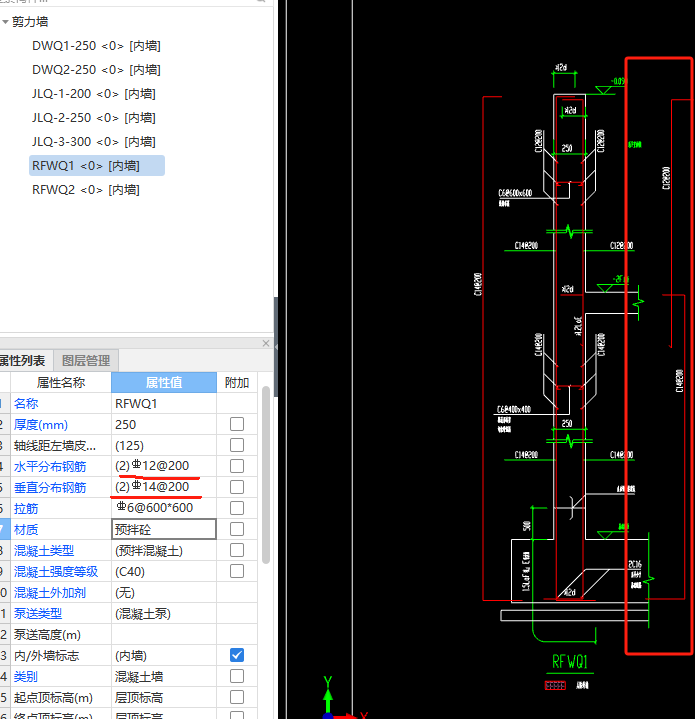Viewport: 695px width, 719px height.
Task: Switch to 属性列表 tab
Action: (23, 360)
